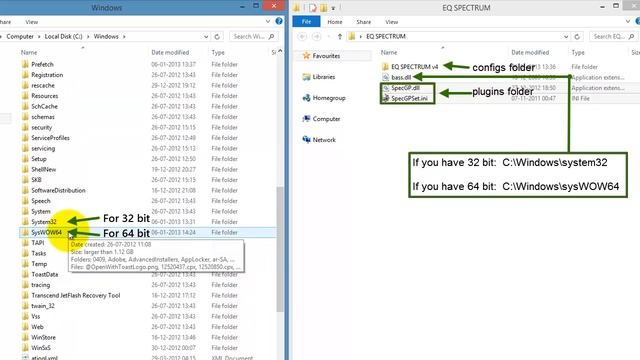Click the search magnifier in Windows window
The image size is (640, 360).
(x=271, y=36)
